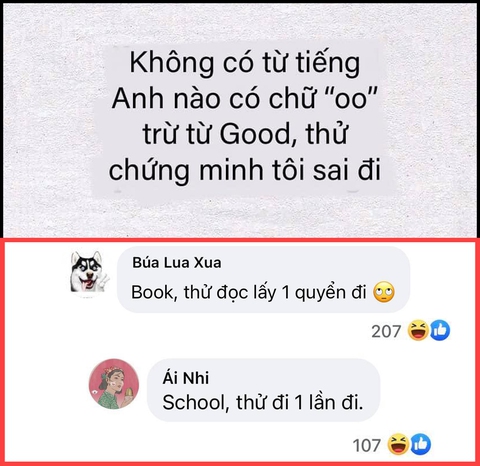
Task: Open the 107 reactions count
Action: pos(367,446)
